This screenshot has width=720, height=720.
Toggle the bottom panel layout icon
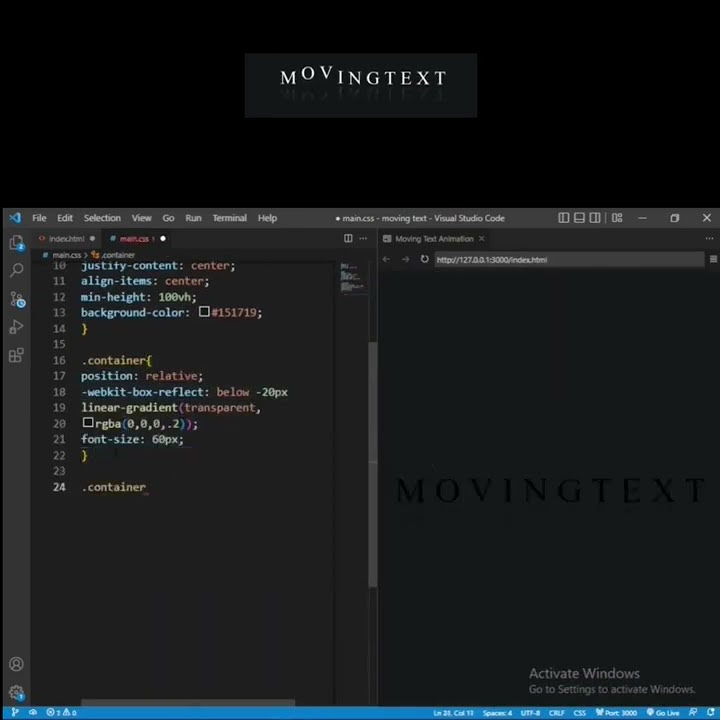579,218
